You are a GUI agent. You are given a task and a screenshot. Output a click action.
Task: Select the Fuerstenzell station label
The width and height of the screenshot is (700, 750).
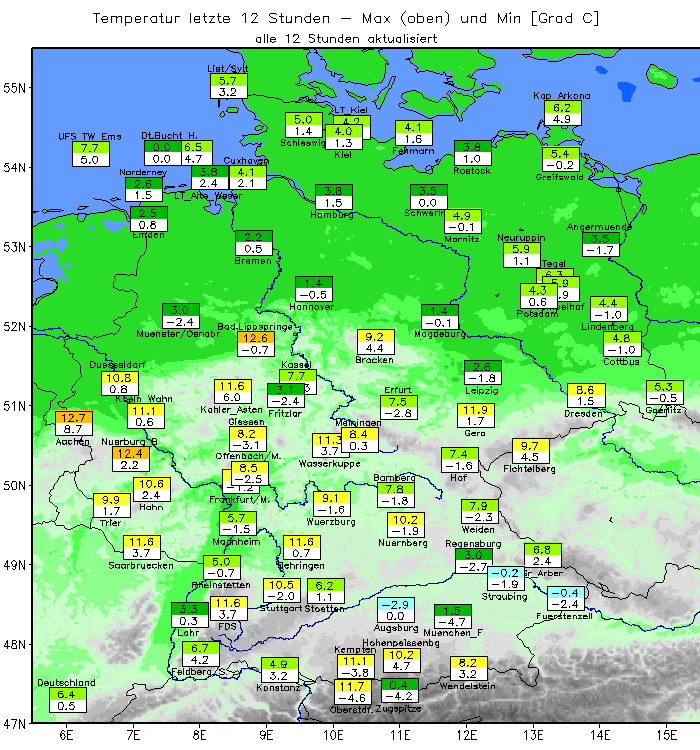pyautogui.click(x=564, y=616)
